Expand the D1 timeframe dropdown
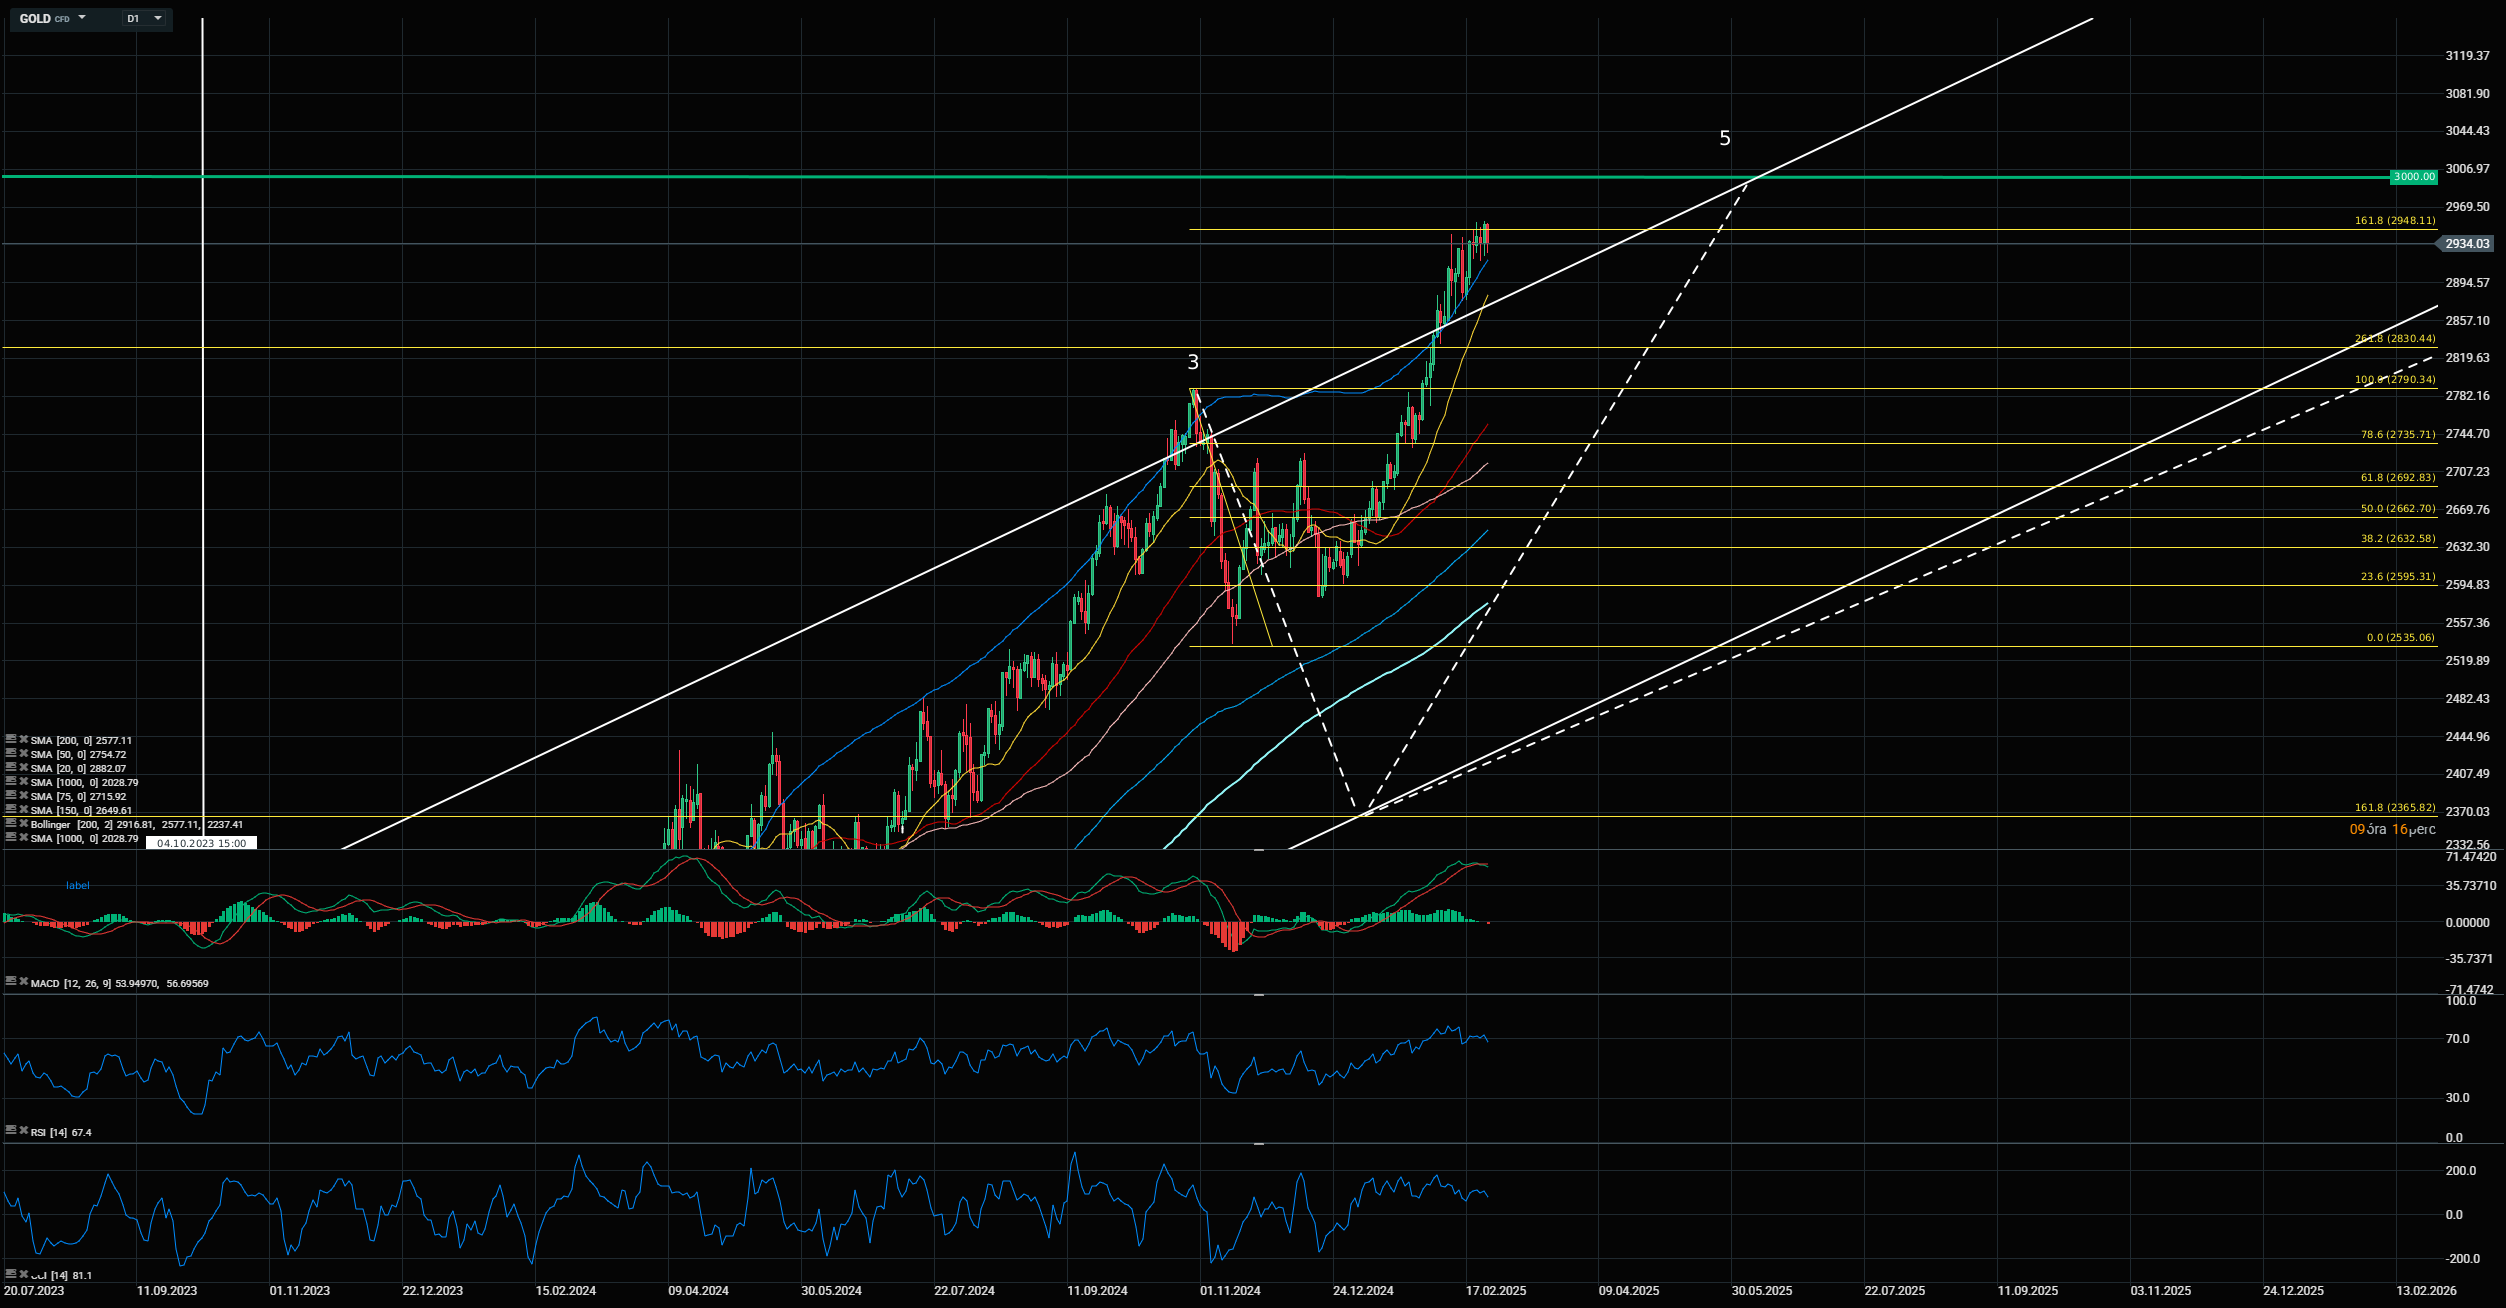Screen dimensions: 2506x1308 click(x=157, y=18)
